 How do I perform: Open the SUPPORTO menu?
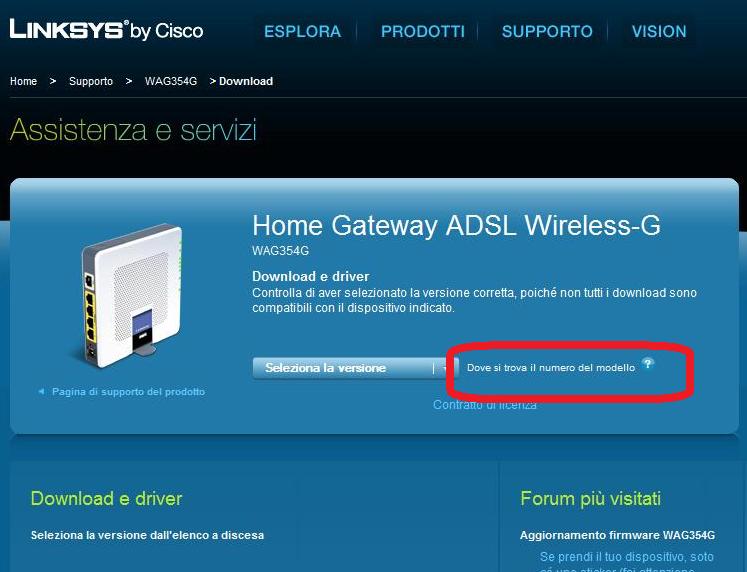[x=547, y=31]
